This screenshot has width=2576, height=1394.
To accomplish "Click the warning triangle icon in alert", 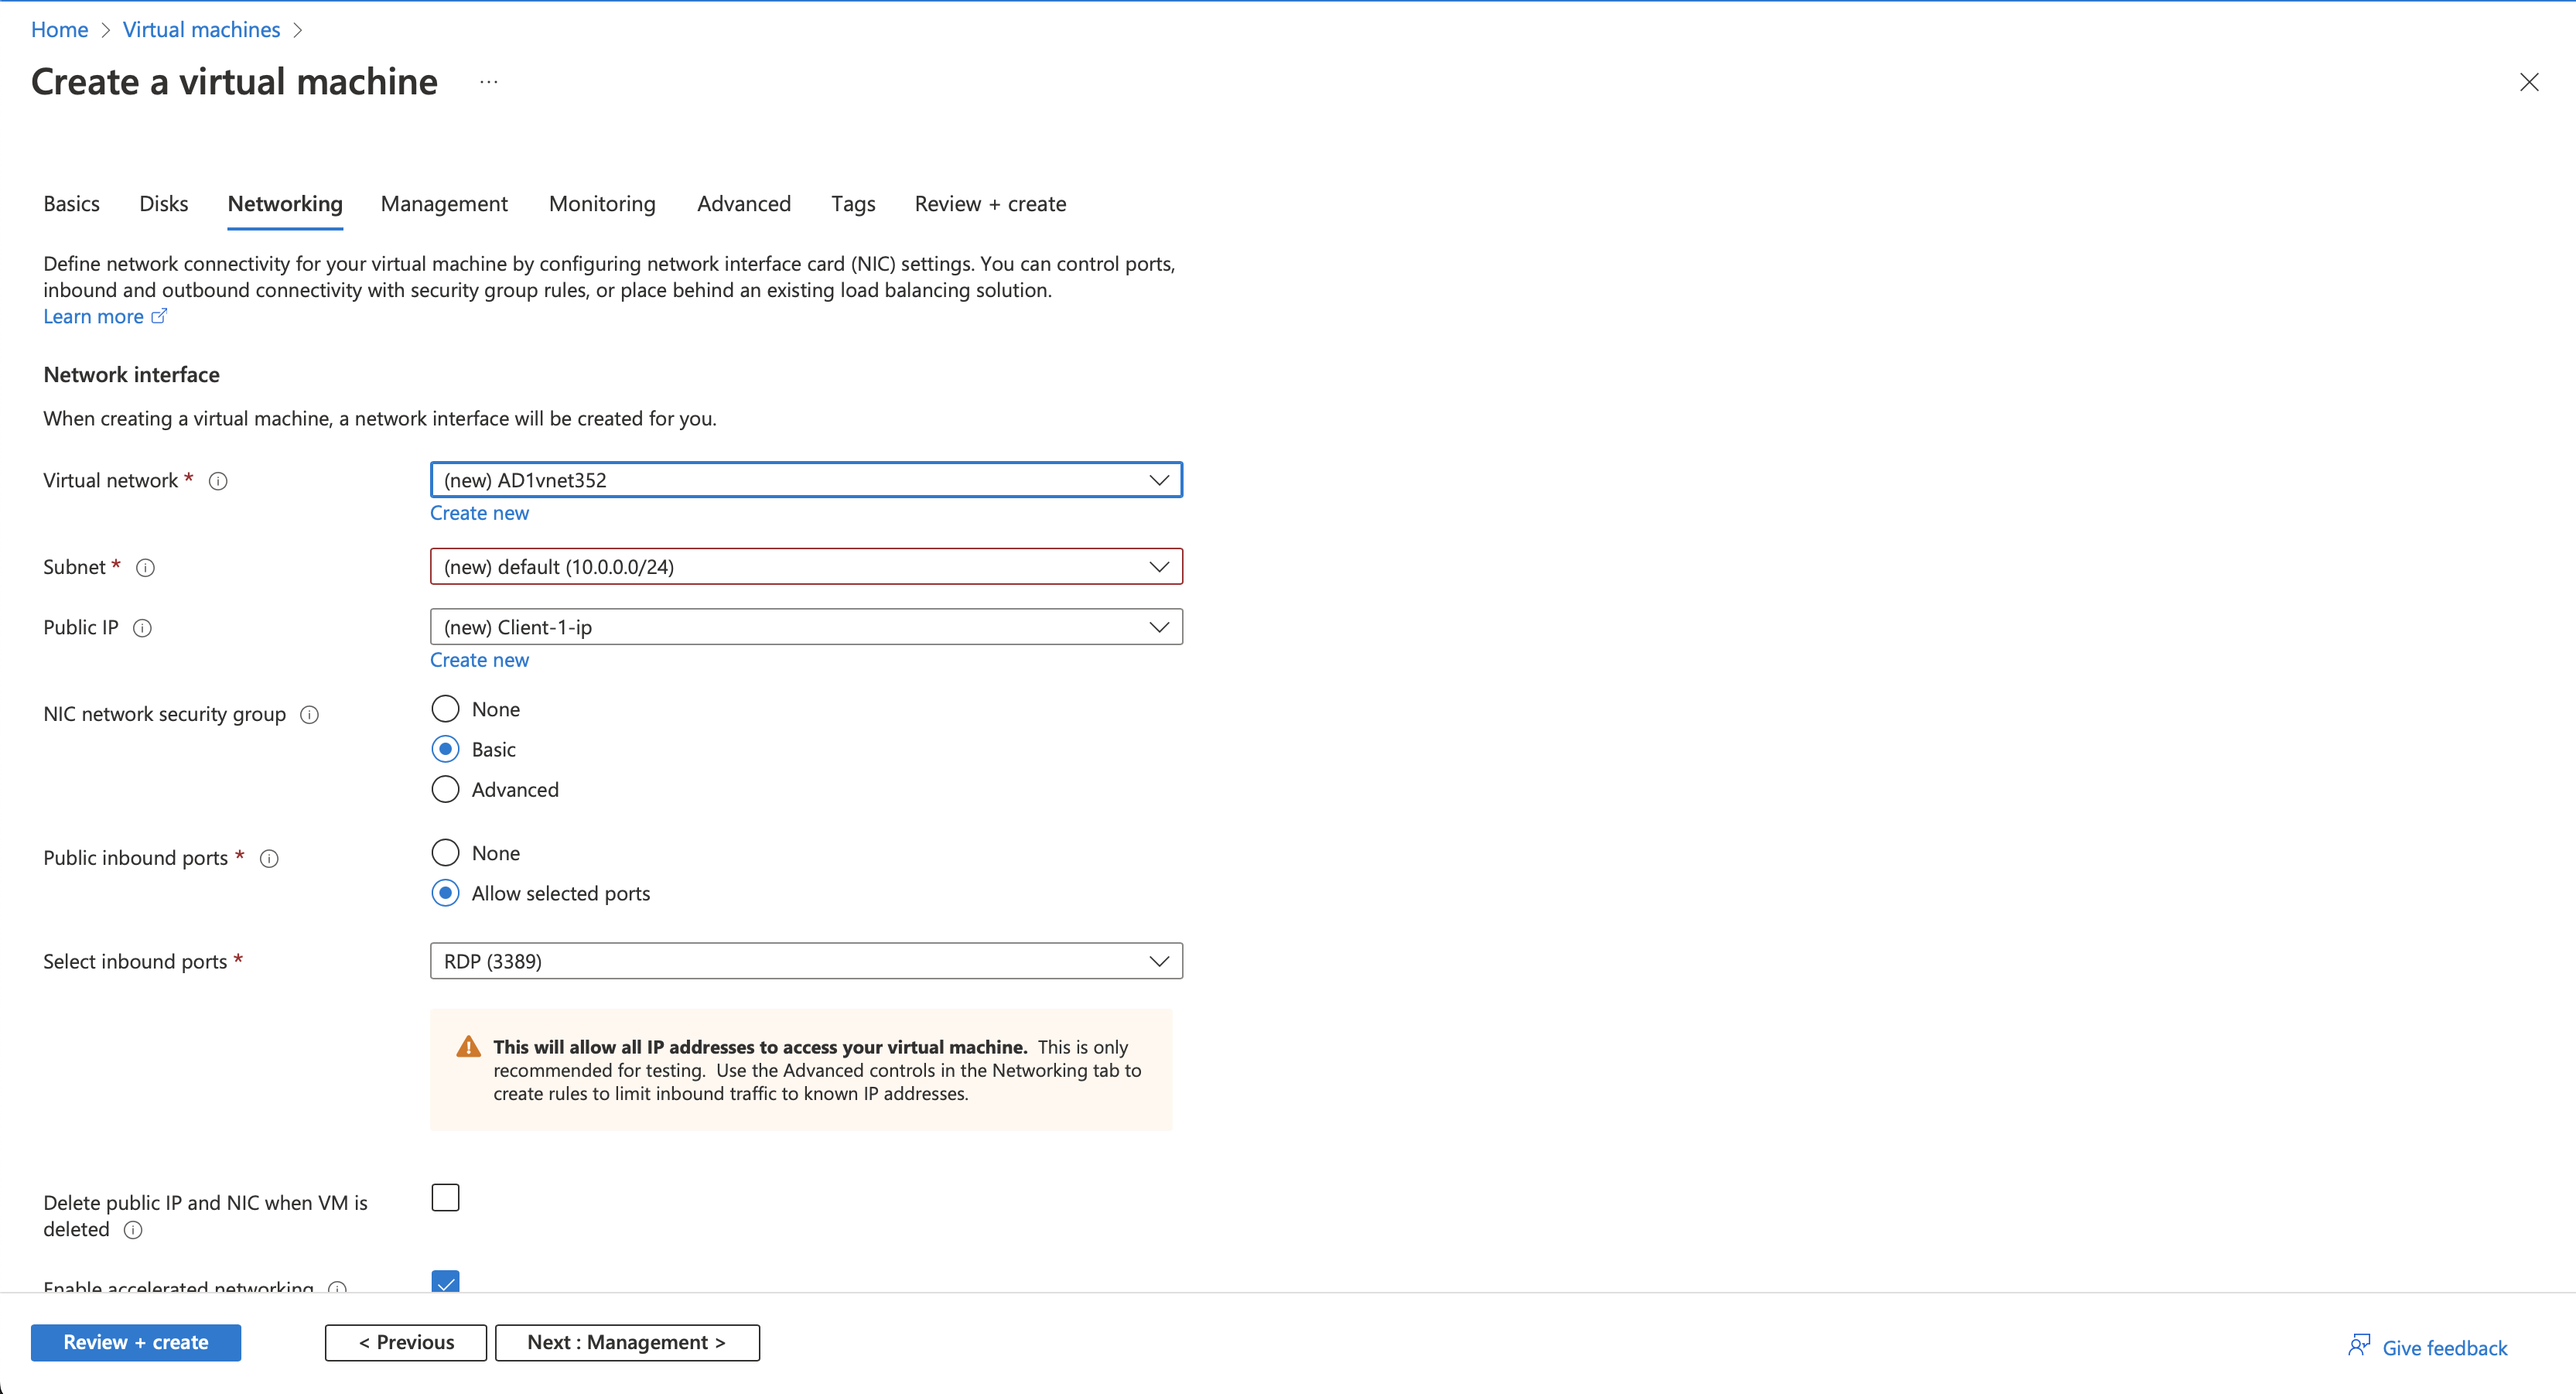I will [x=468, y=1047].
